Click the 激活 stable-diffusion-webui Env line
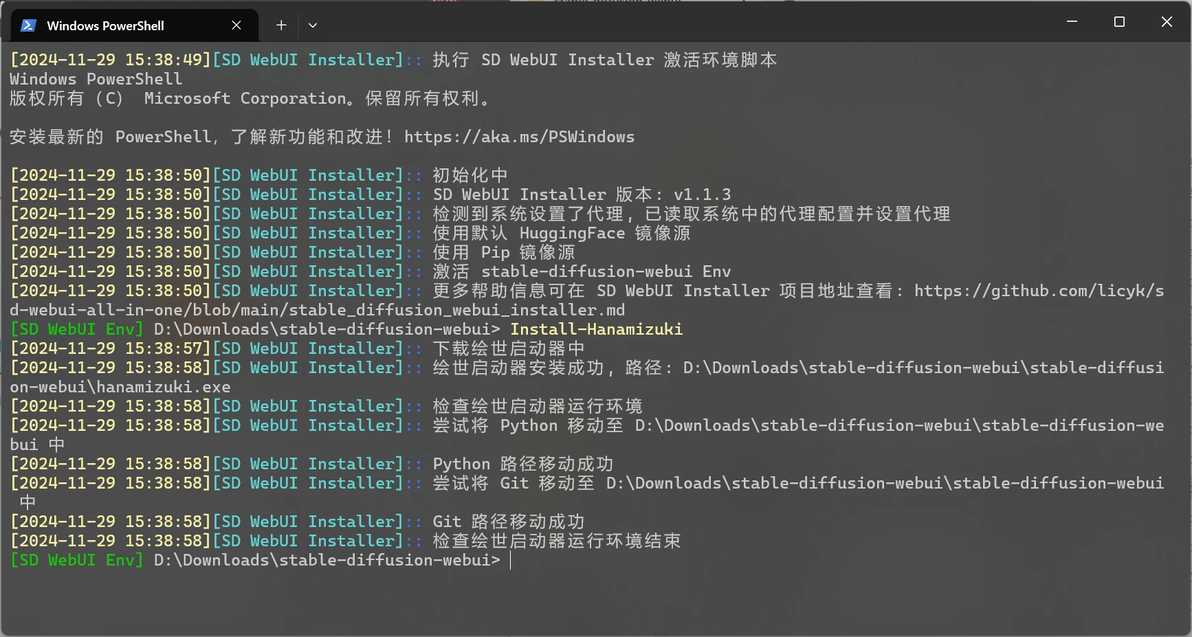The image size is (1192, 637). 581,272
